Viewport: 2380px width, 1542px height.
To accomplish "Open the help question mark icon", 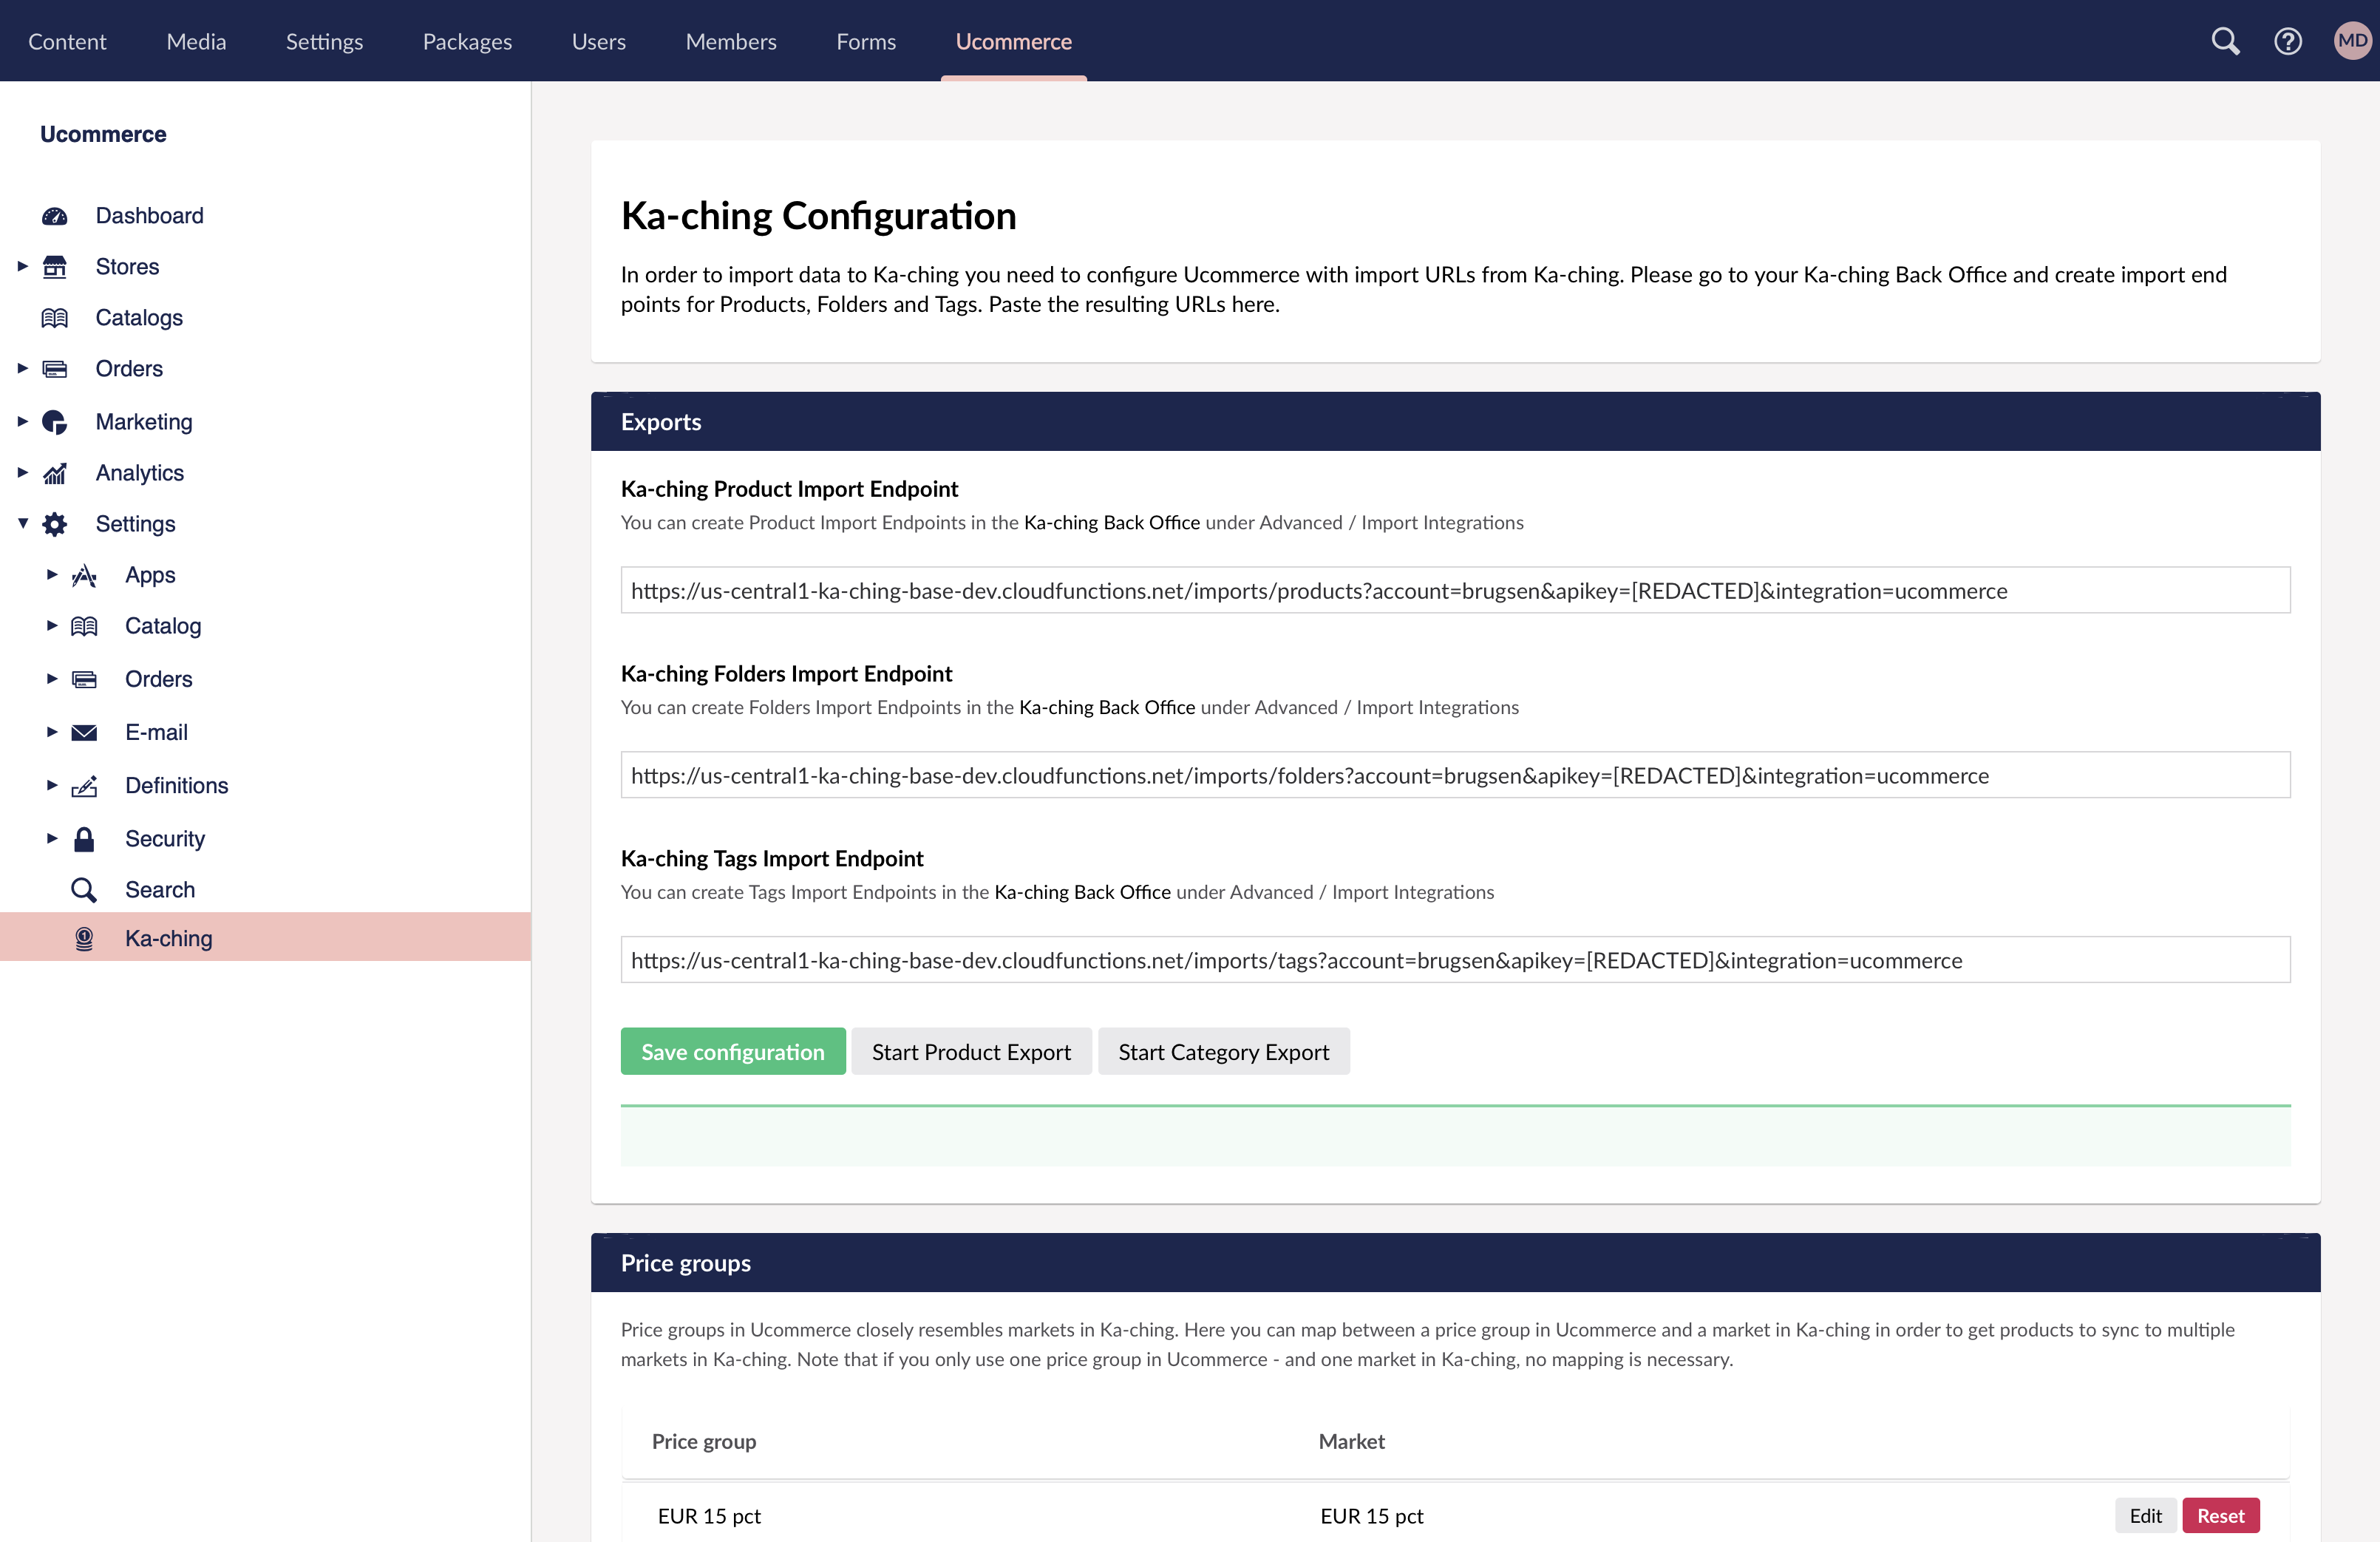I will tap(2288, 41).
